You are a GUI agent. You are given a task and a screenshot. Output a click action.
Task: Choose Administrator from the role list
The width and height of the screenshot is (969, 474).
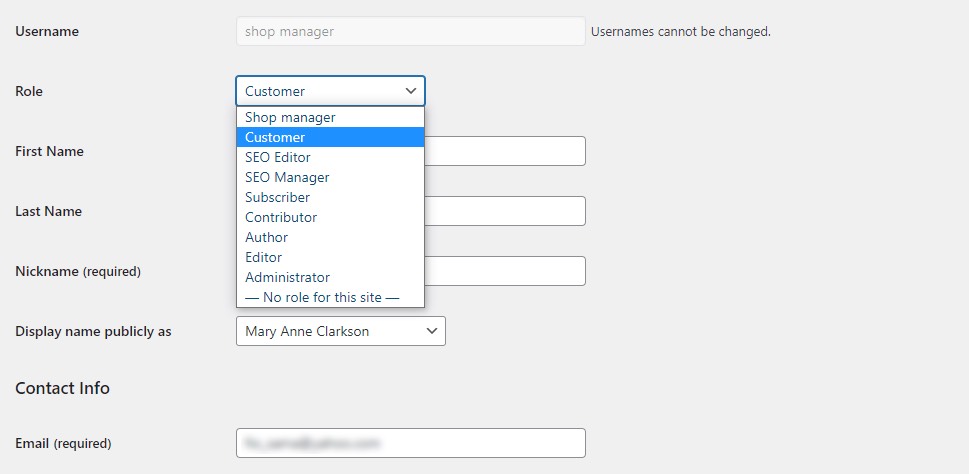(x=330, y=277)
